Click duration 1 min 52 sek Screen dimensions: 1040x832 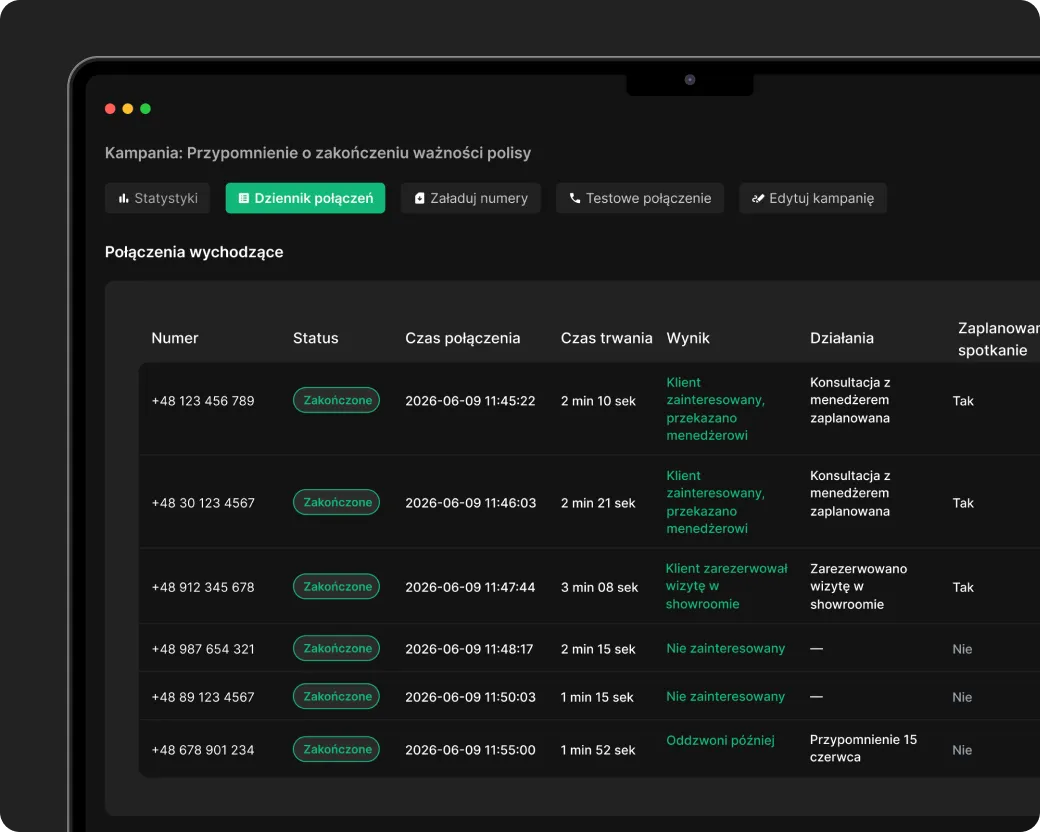[x=598, y=750]
